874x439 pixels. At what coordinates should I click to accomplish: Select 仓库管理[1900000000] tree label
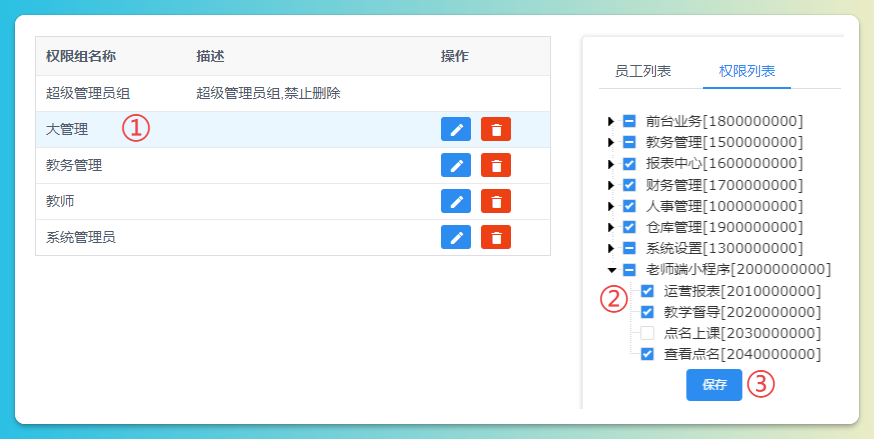click(x=724, y=227)
